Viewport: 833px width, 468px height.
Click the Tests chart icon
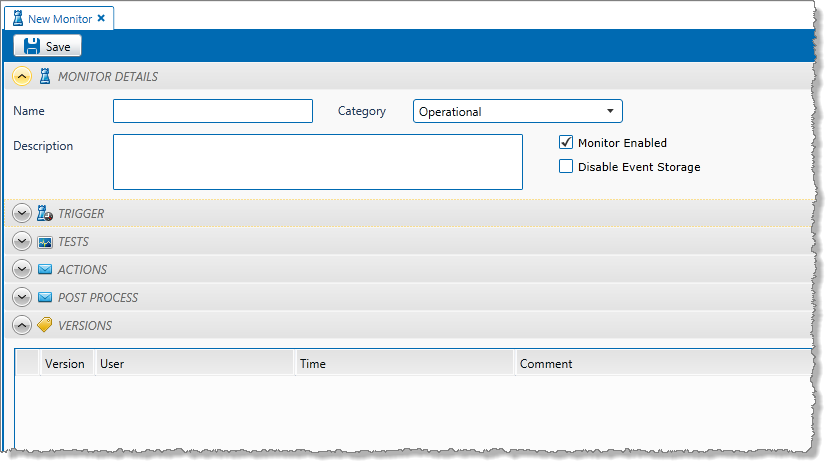pyautogui.click(x=45, y=242)
